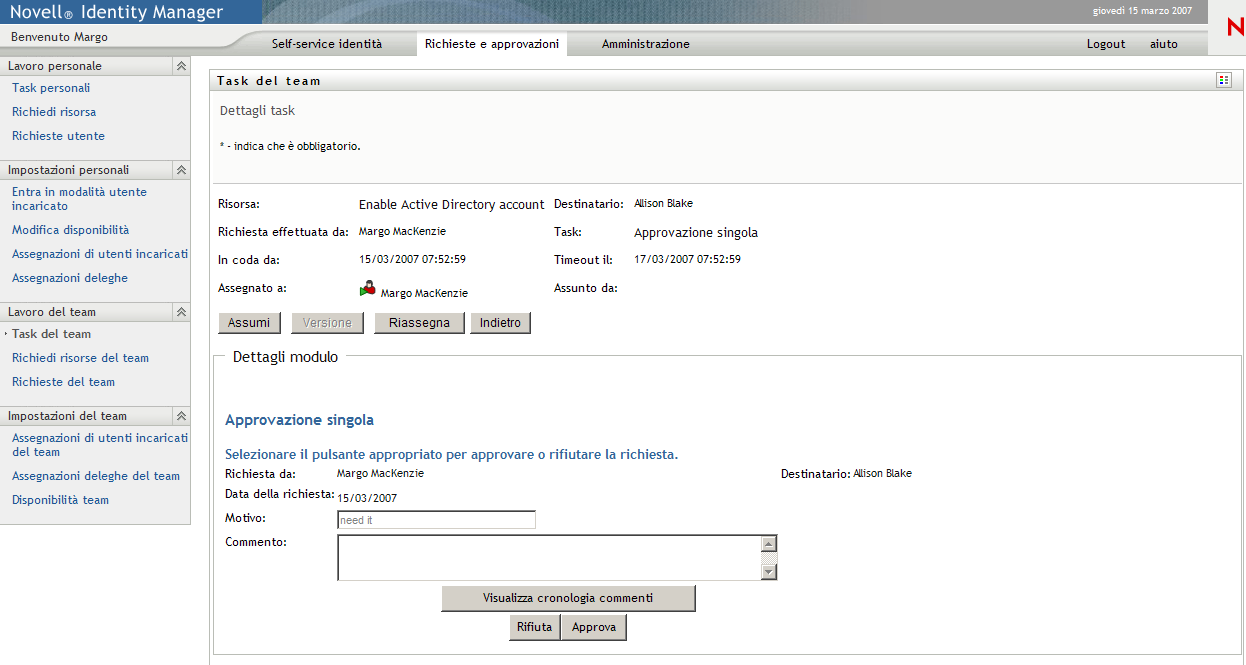Click the Data della richiesta value 15/03/2007
The image size is (1246, 665).
367,498
